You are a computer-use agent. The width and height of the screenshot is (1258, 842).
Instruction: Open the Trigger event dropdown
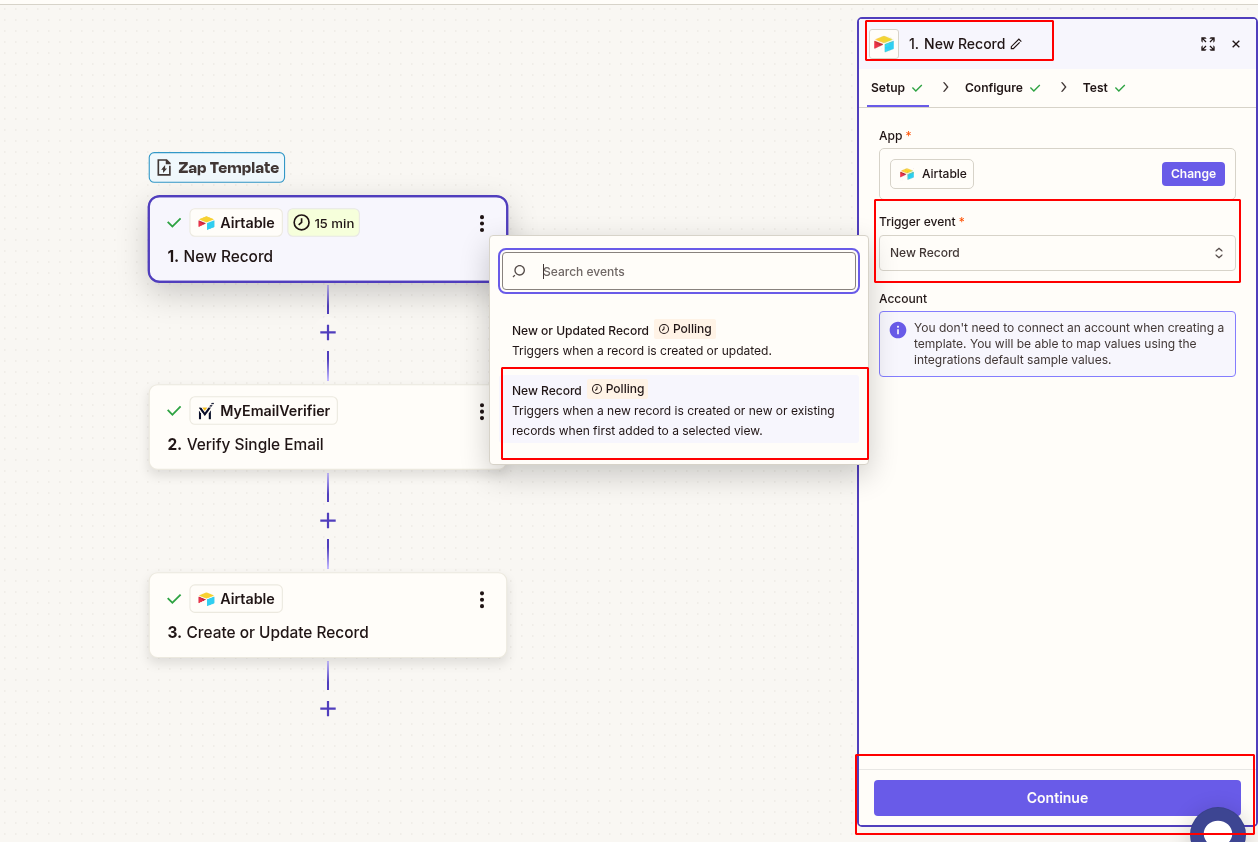tap(1056, 253)
